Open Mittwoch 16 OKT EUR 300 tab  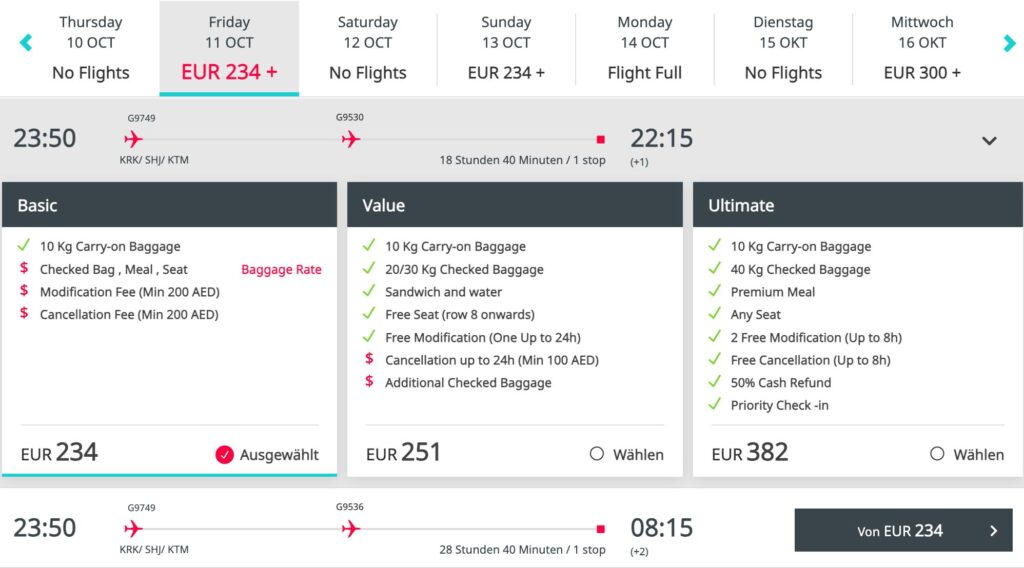coord(922,48)
